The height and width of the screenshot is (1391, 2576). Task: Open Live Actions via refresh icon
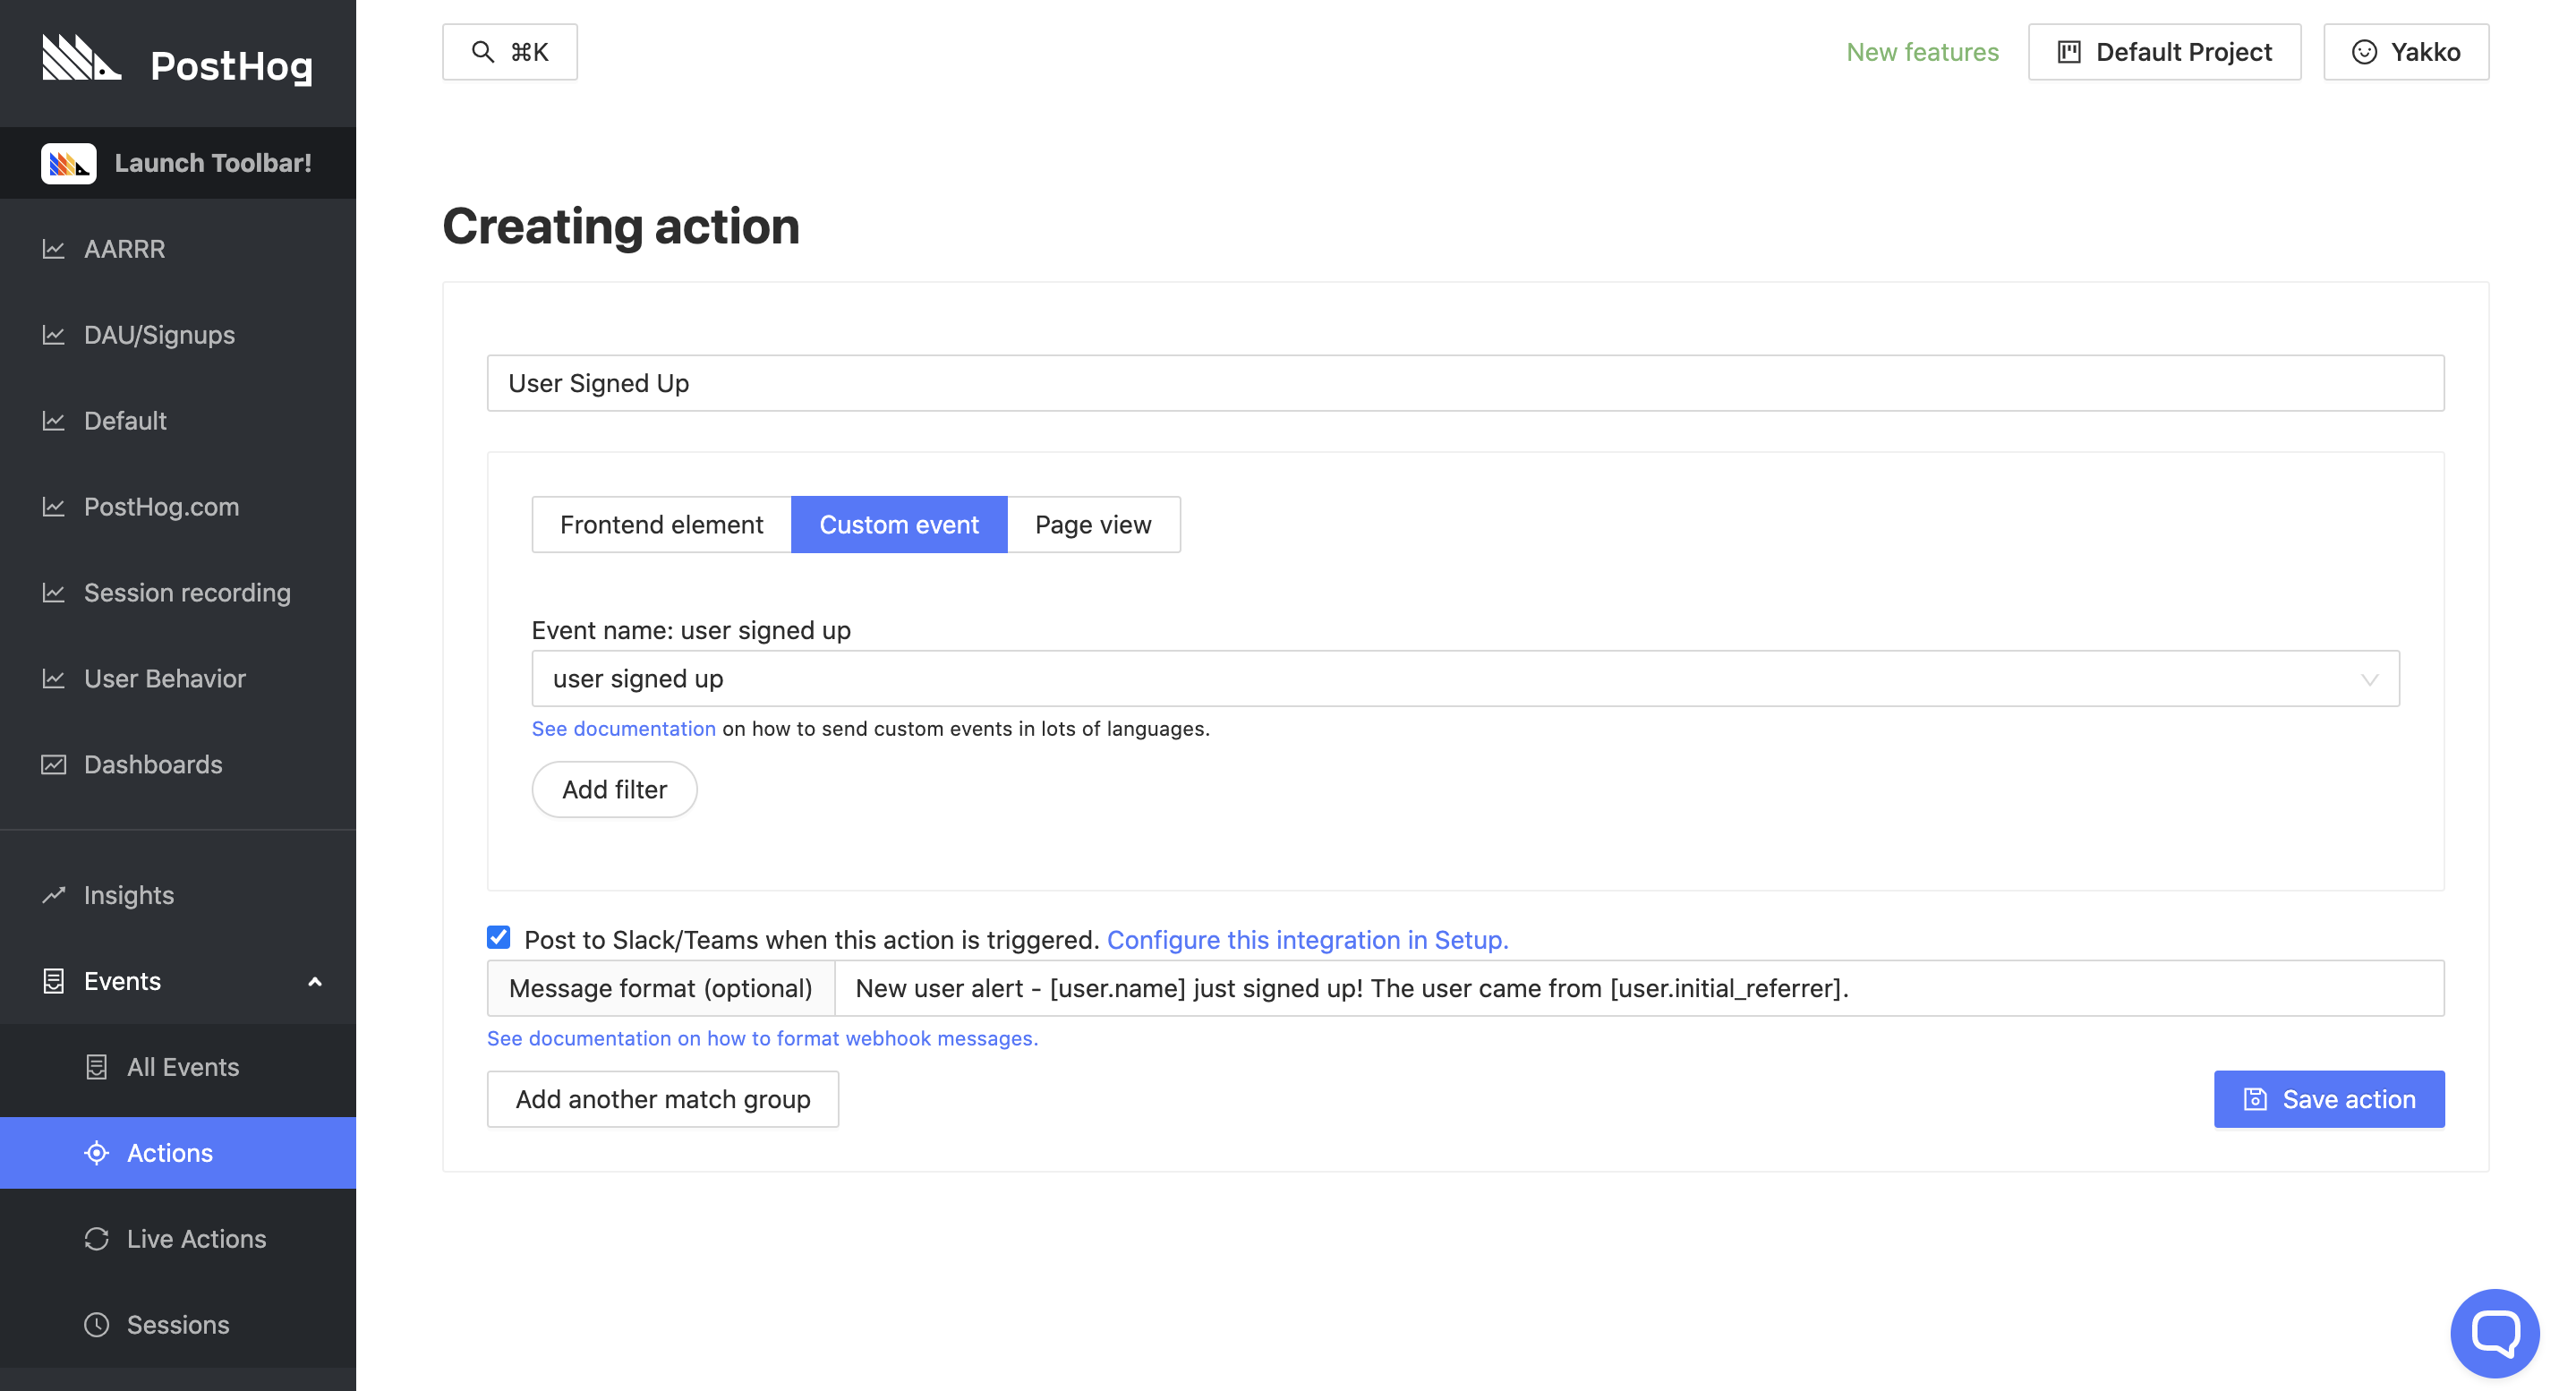[x=97, y=1238]
